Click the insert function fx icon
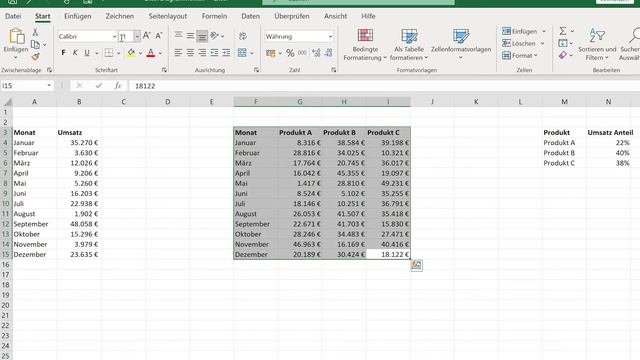 (118, 86)
